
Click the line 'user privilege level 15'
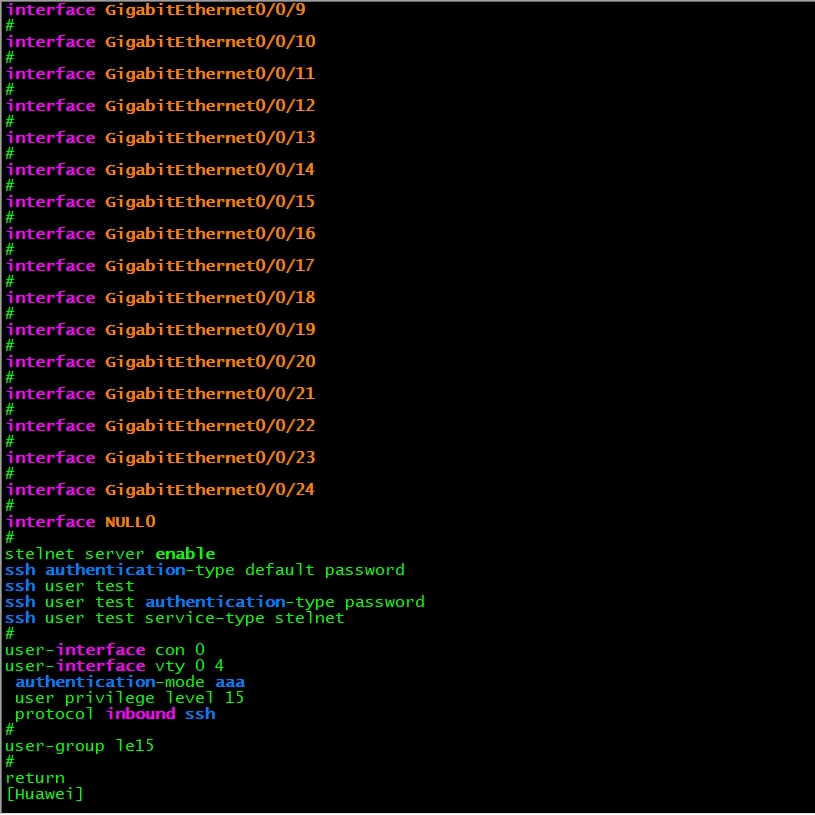[129, 698]
